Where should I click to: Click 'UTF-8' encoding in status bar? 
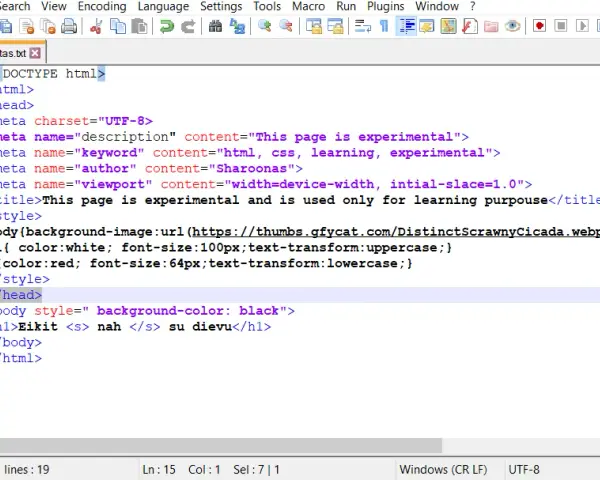[x=524, y=469]
